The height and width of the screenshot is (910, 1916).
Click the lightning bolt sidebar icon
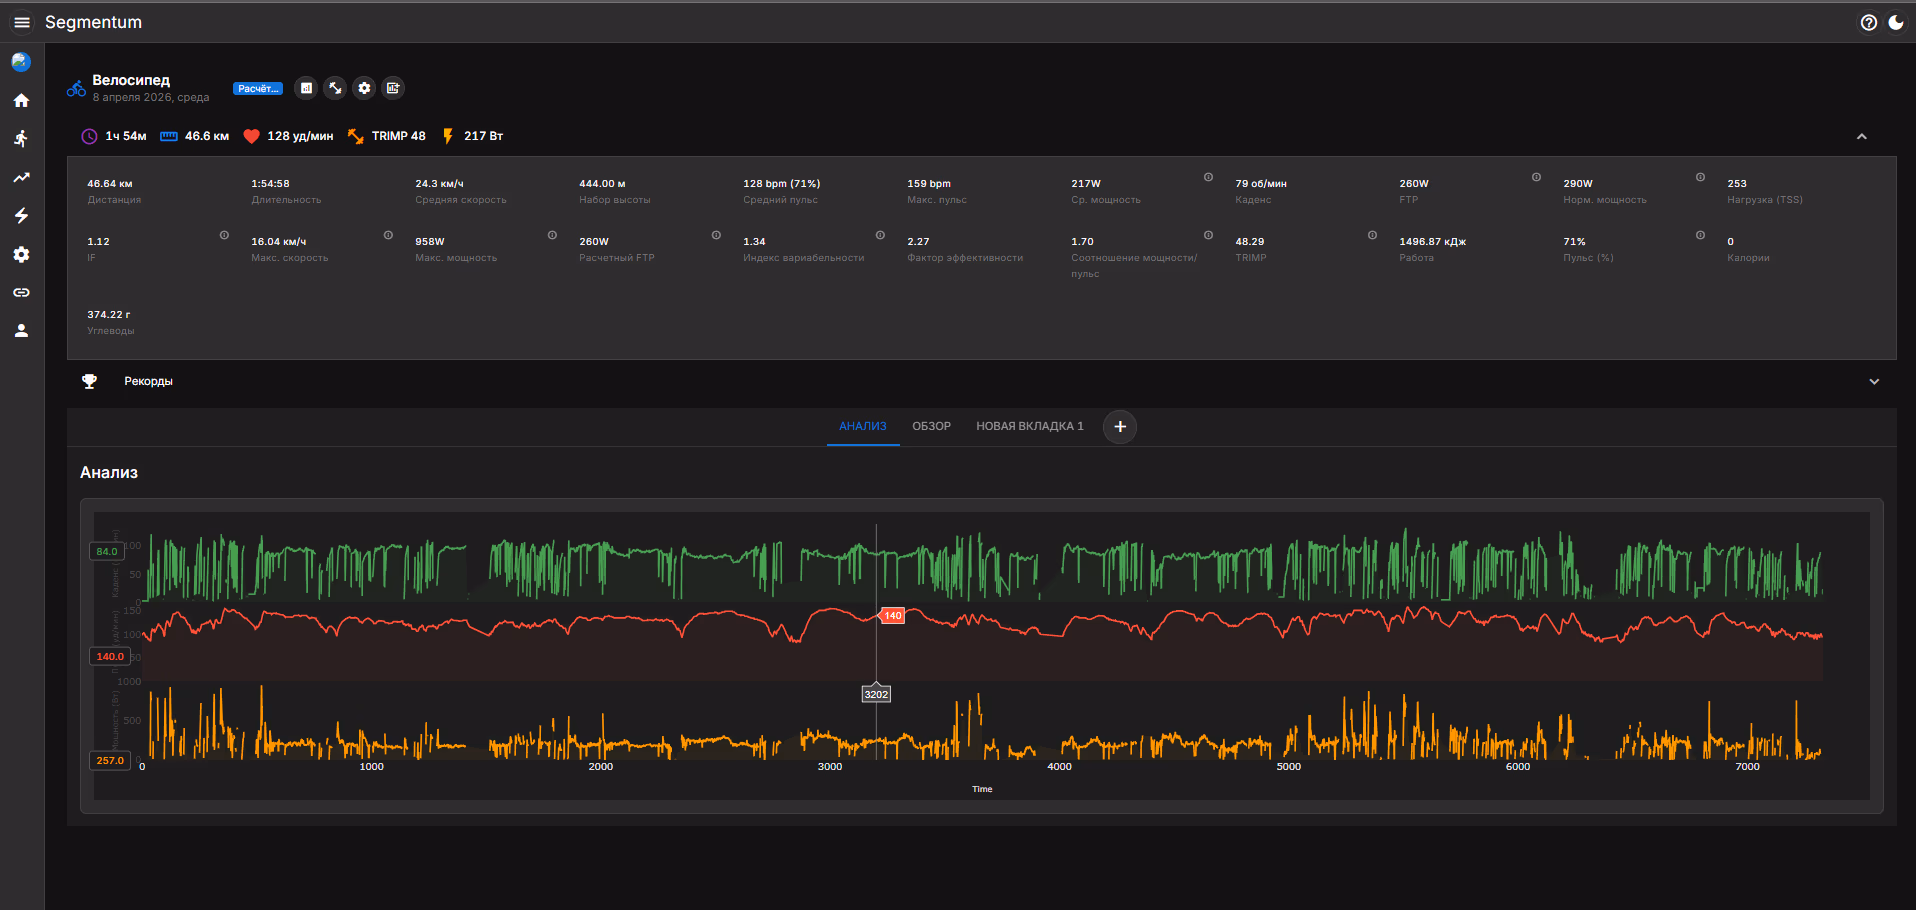pyautogui.click(x=21, y=216)
